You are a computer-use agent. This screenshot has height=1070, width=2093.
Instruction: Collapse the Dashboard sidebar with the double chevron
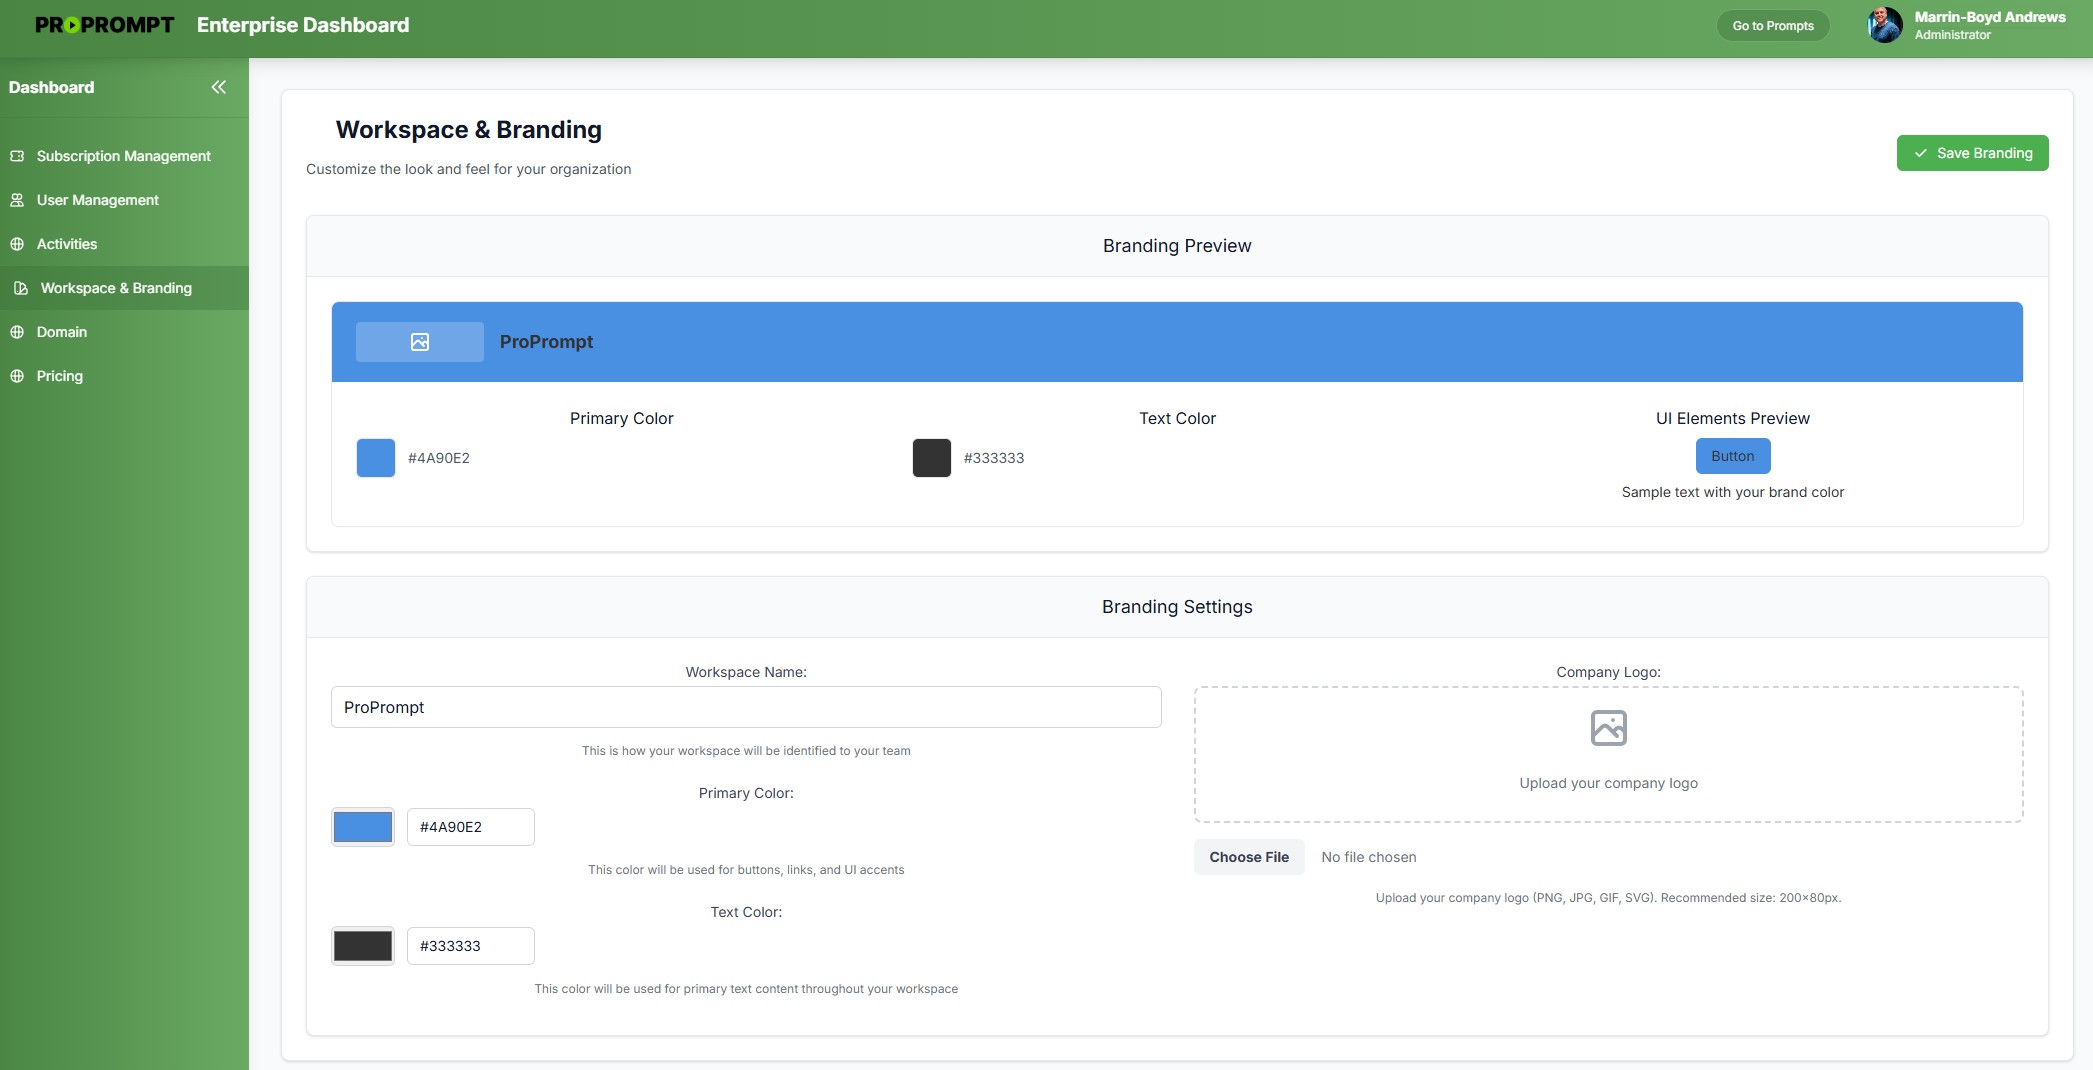tap(218, 87)
